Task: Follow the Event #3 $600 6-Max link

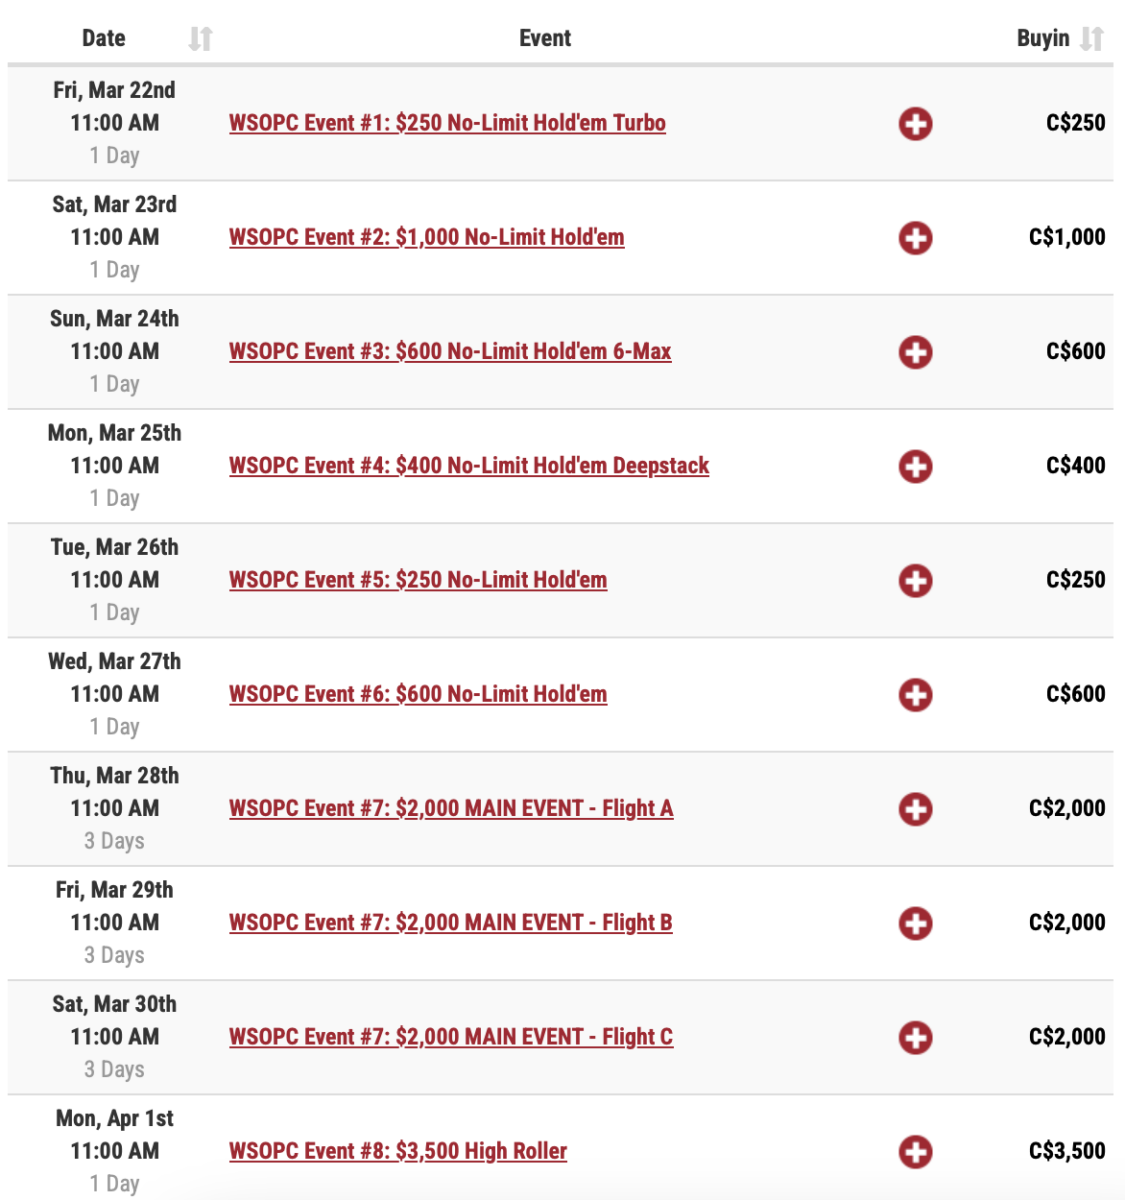Action: click(x=450, y=351)
